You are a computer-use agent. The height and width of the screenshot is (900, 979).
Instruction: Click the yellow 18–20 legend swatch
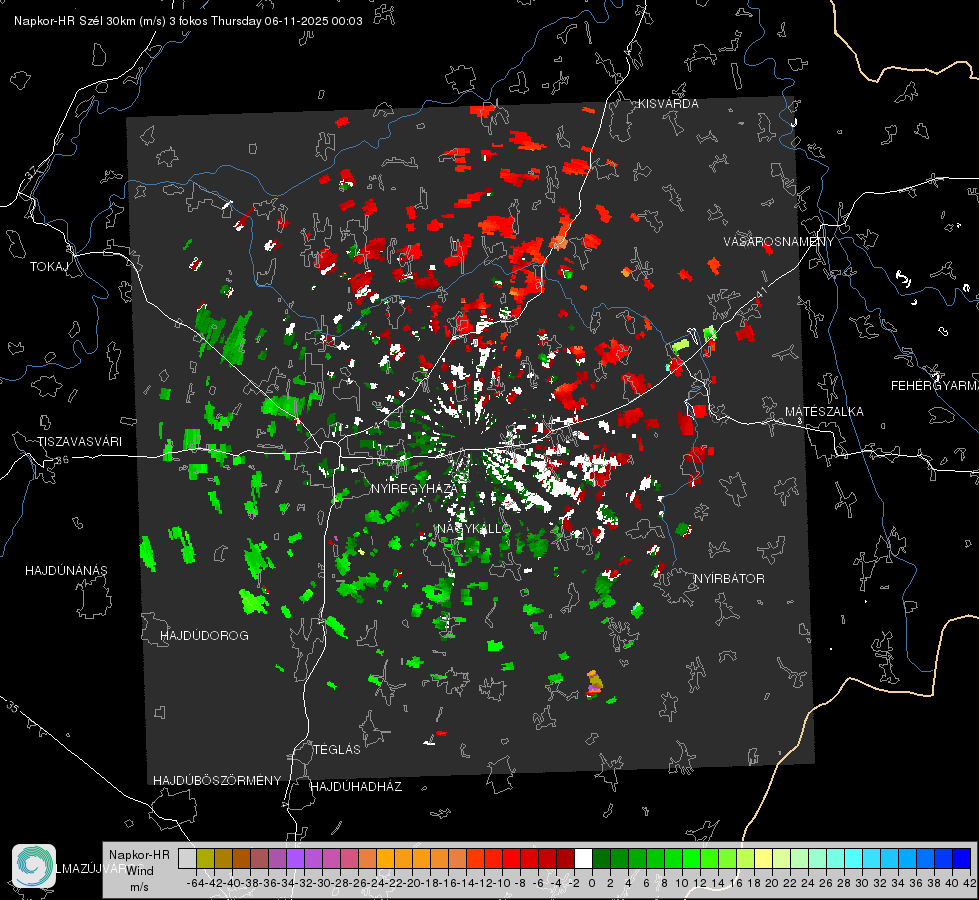pos(763,858)
